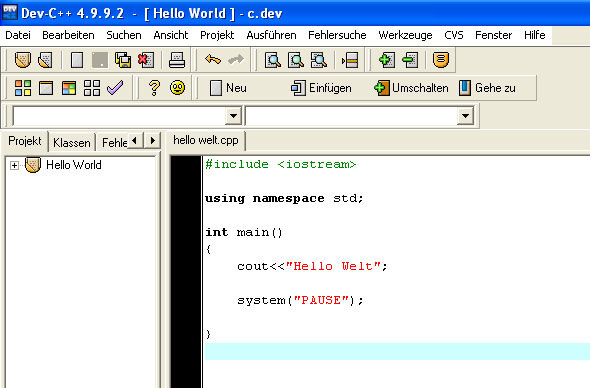Screen dimensions: 590x388
Task: Open the left class combo box arrow
Action: click(233, 116)
